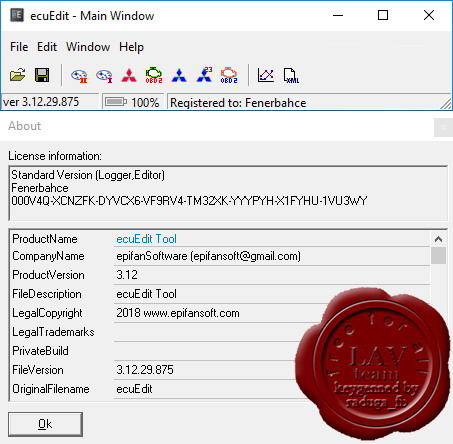Select the Subaru I logger icon

click(x=104, y=75)
